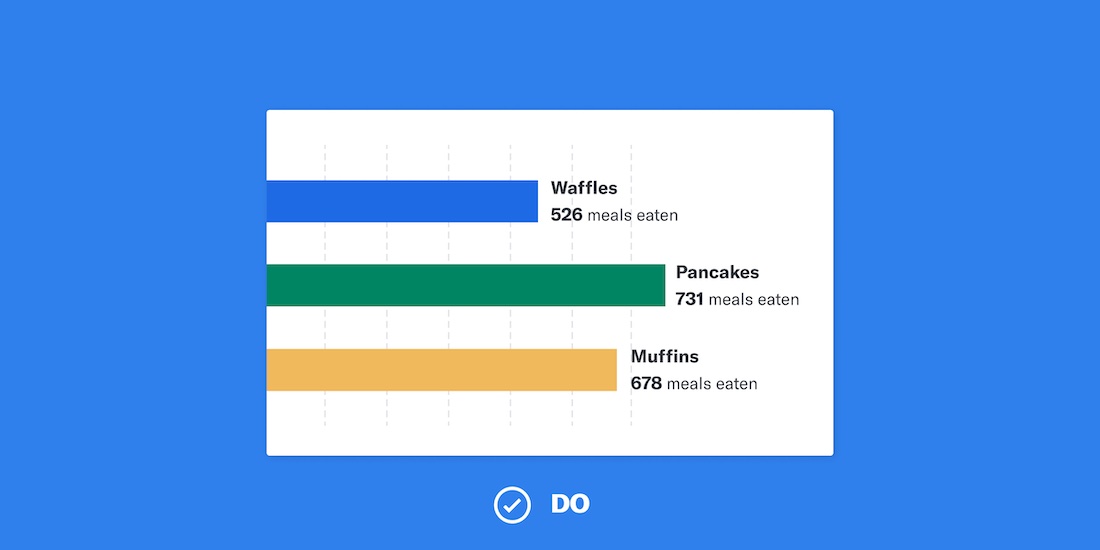Select the yellow Muffins bar

(x=441, y=370)
